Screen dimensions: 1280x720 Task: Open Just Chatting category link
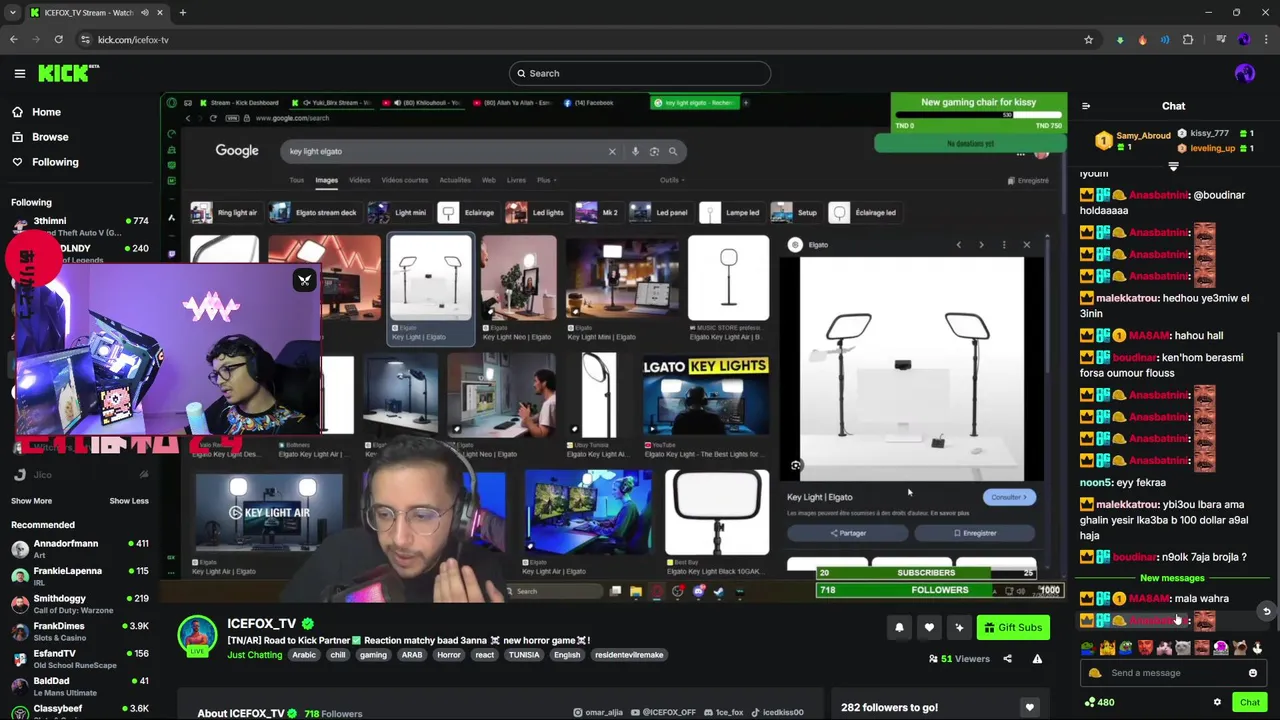[255, 655]
